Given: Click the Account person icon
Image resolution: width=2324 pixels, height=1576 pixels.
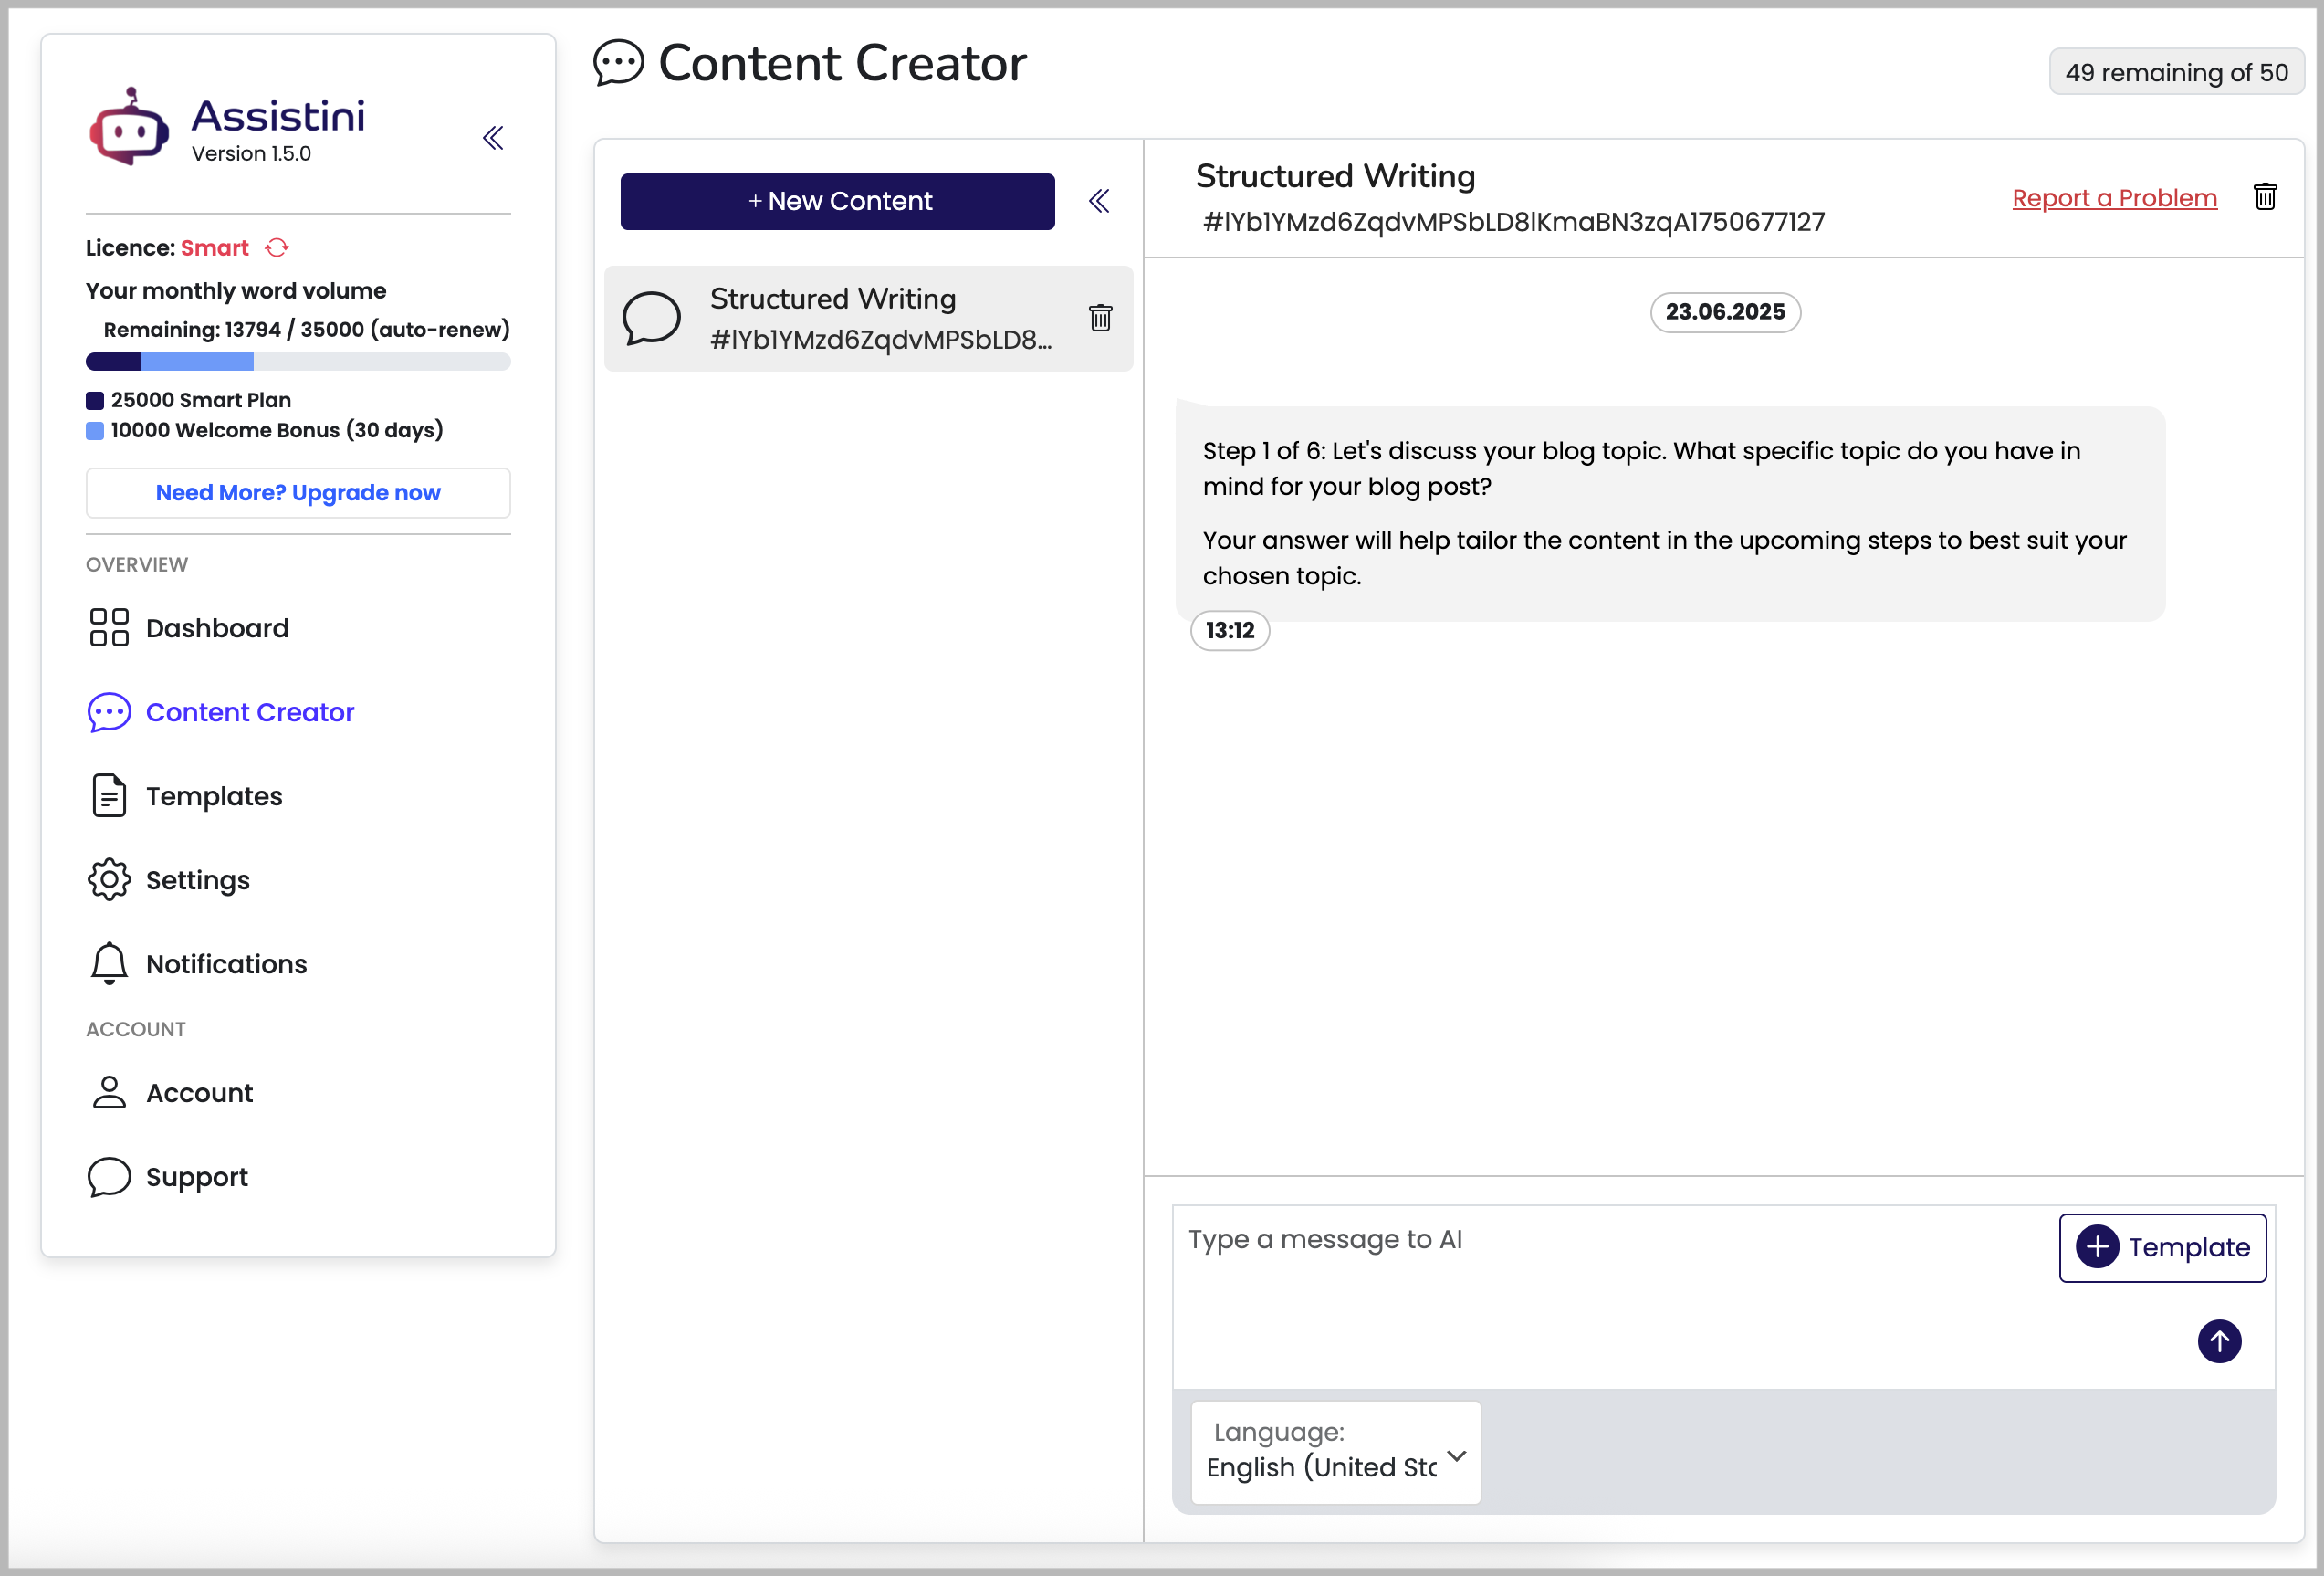Looking at the screenshot, I should (x=109, y=1093).
